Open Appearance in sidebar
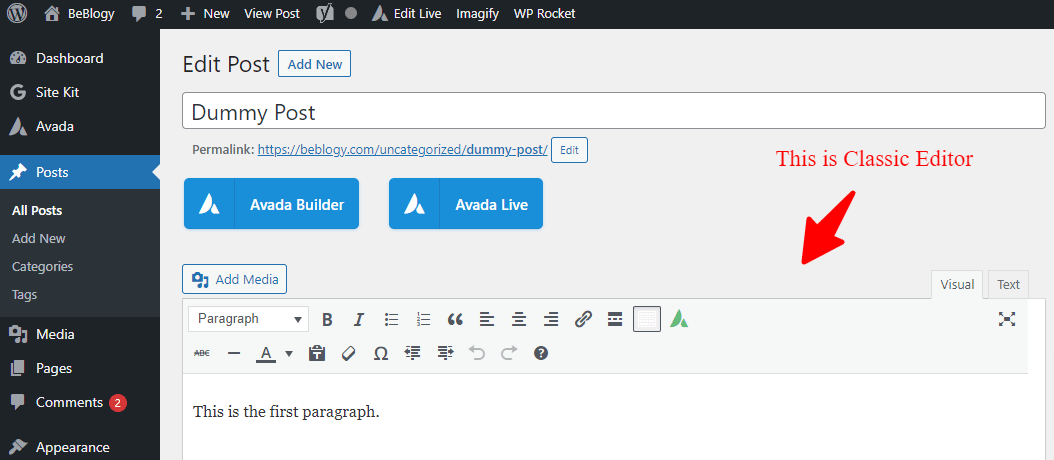Viewport: 1054px width, 460px height. click(x=79, y=447)
